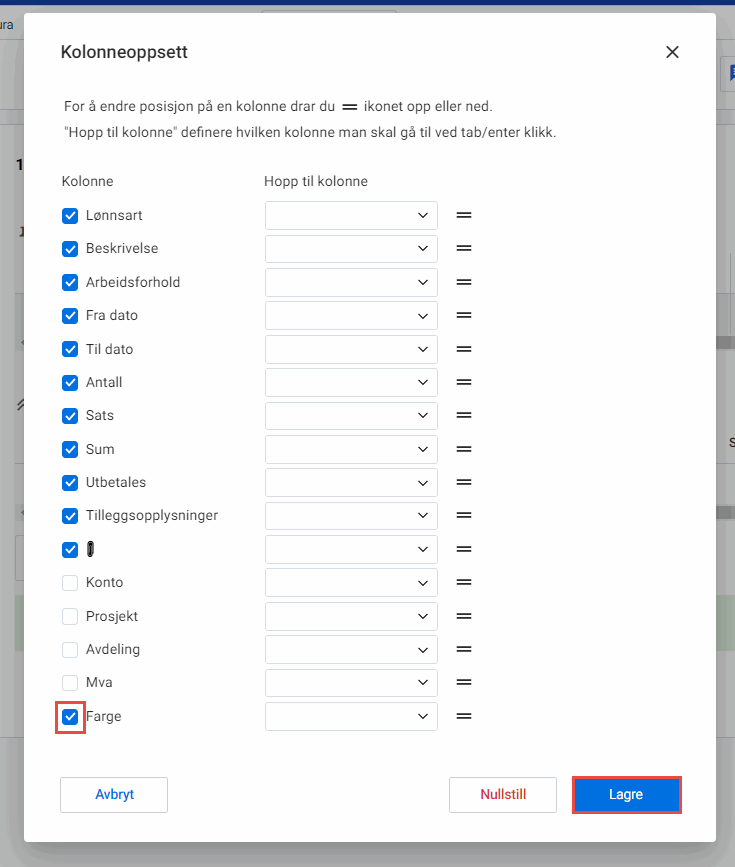The image size is (735, 867).
Task: Click the drag handle for Antall row
Action: click(x=464, y=382)
